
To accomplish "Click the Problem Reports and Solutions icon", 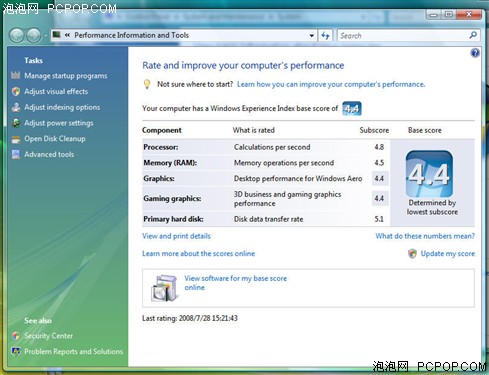I will [x=16, y=351].
